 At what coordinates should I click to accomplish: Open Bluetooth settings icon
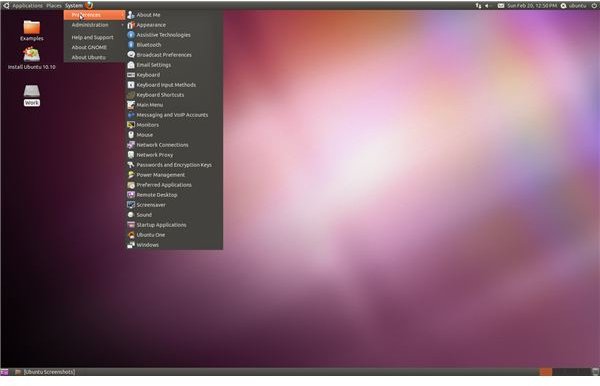tap(131, 45)
